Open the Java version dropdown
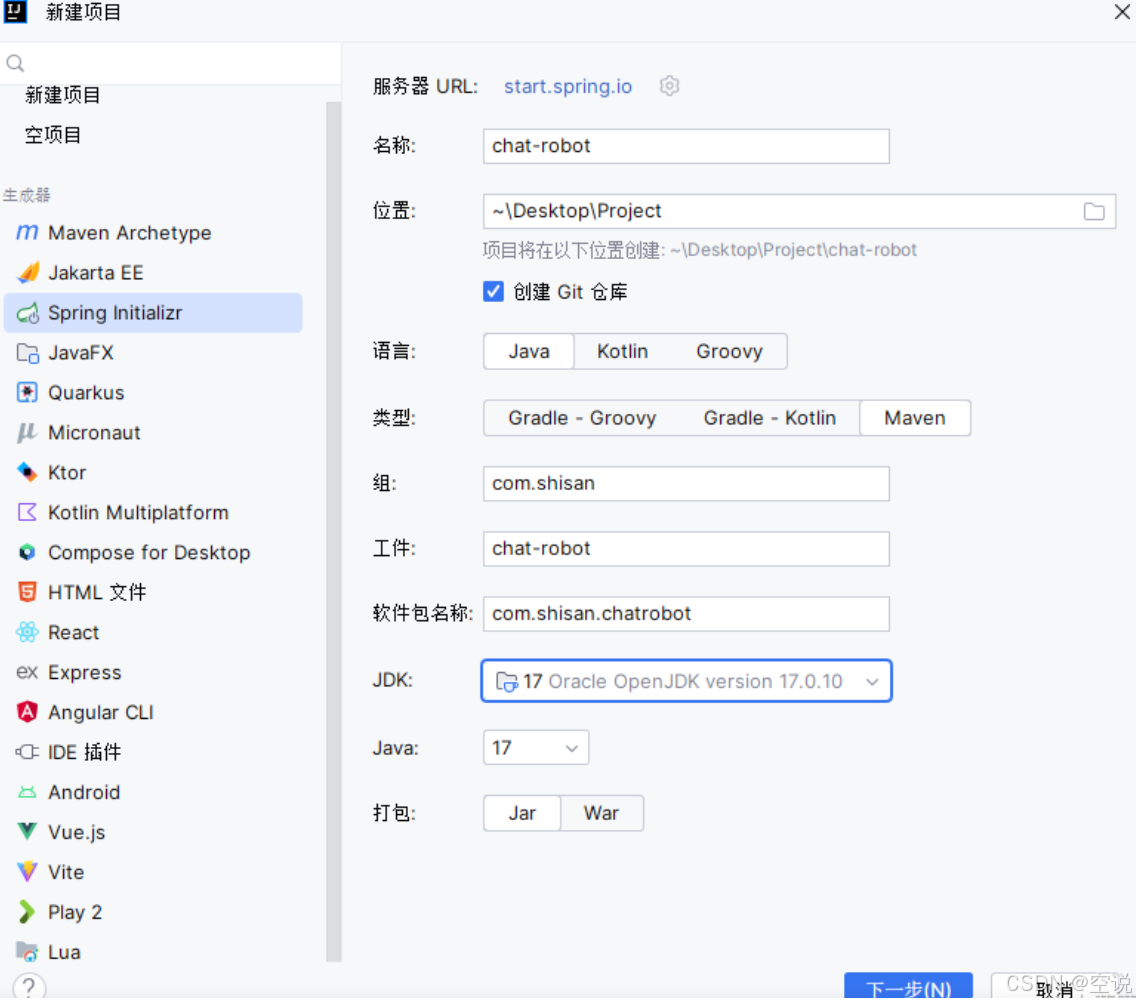Screen dimensions: 1136x1003 point(536,747)
